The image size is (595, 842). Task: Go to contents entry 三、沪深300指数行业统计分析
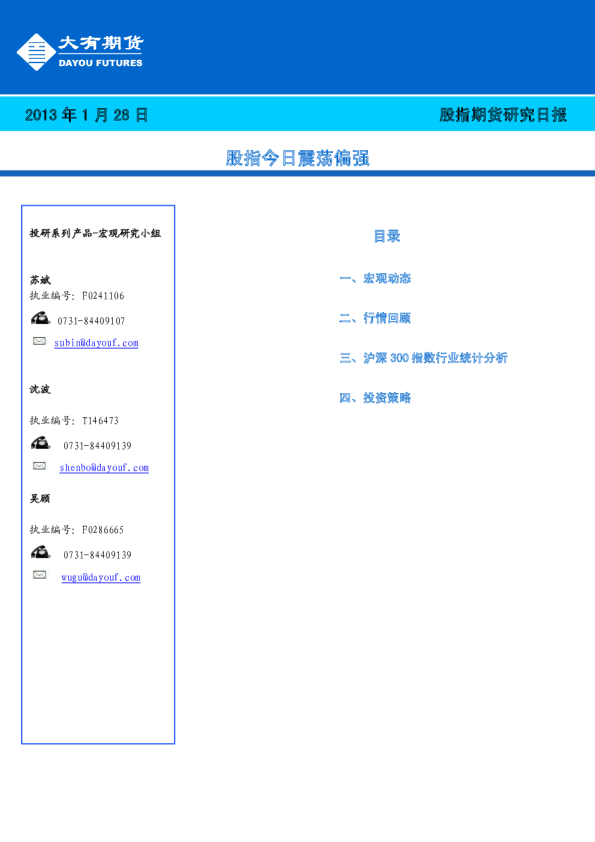click(x=423, y=358)
